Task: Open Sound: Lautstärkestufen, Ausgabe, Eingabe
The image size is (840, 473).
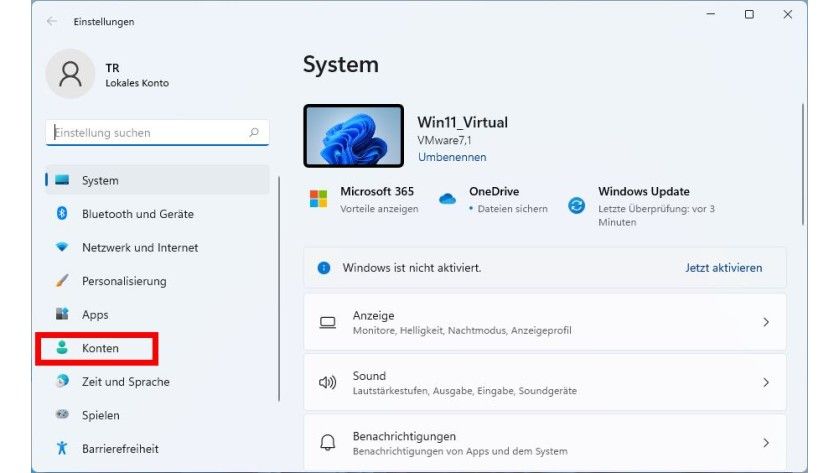Action: click(x=545, y=382)
